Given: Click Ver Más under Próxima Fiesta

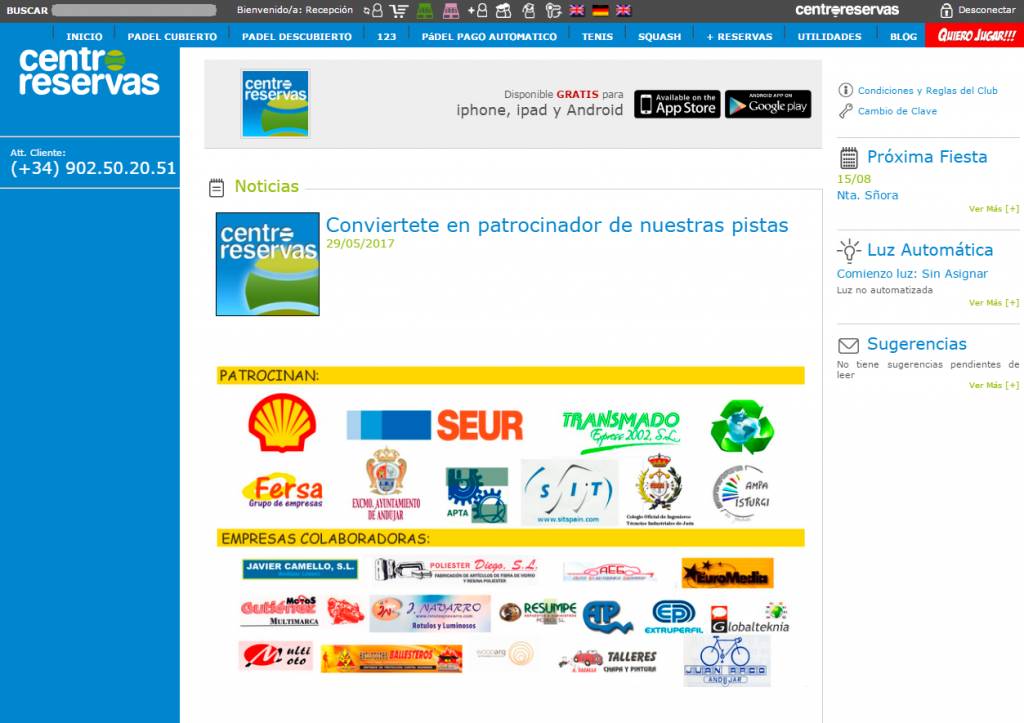Looking at the screenshot, I should click(993, 209).
